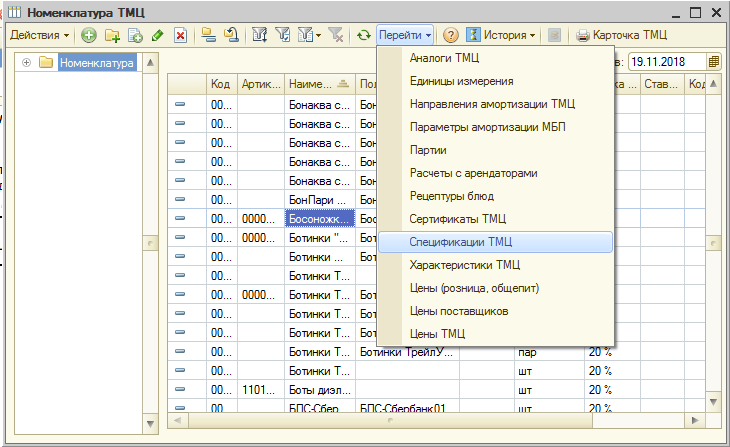Click the Карточка ТМЦ button
The height and width of the screenshot is (447, 730).
(621, 35)
